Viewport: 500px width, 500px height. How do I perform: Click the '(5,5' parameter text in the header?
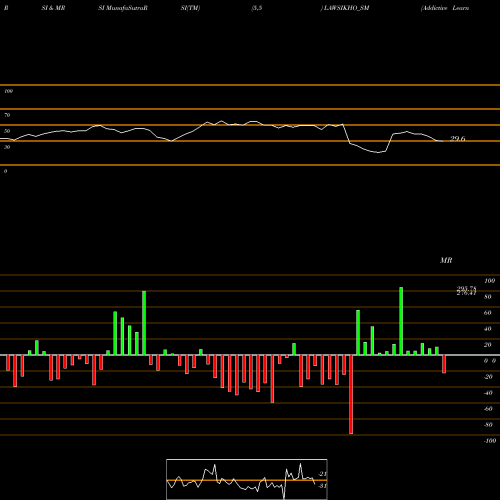click(x=257, y=8)
